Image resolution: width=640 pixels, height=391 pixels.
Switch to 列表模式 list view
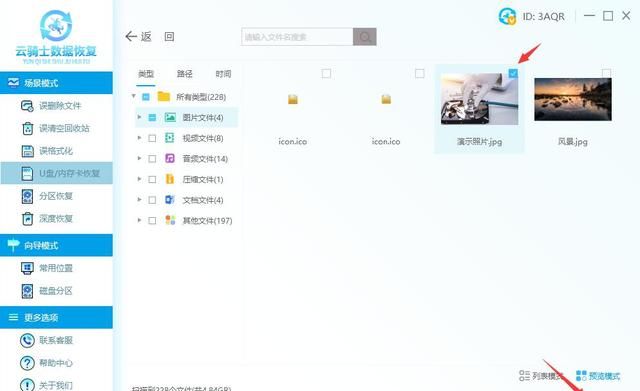tap(540, 375)
